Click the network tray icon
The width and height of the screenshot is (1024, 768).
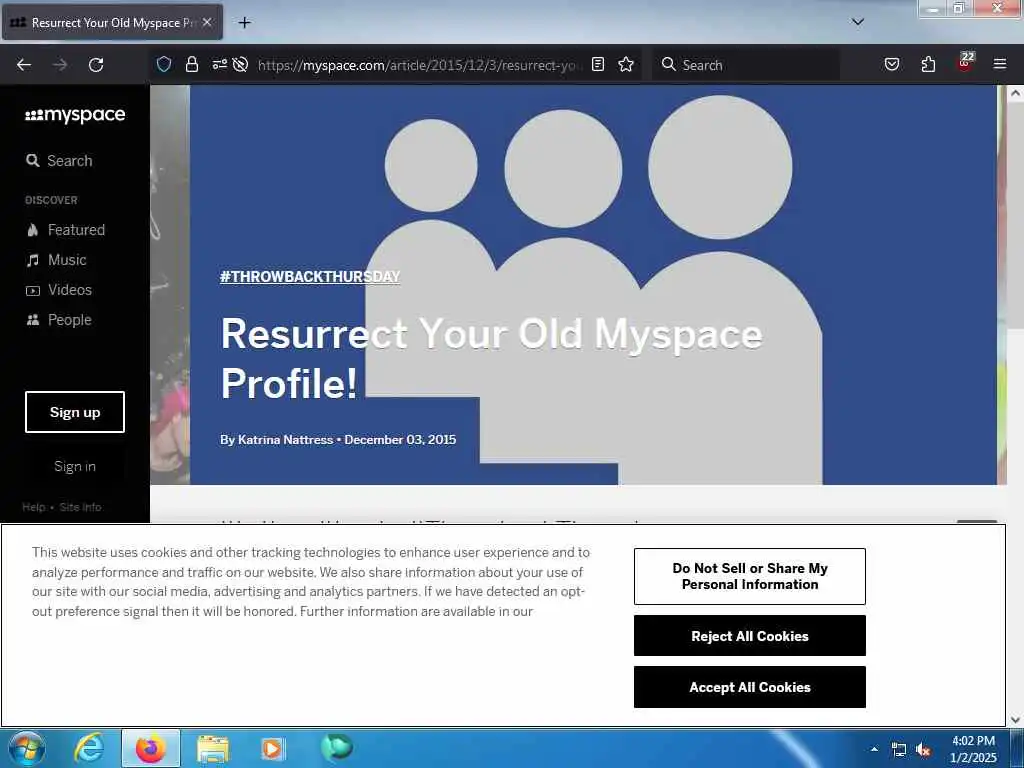click(x=899, y=750)
